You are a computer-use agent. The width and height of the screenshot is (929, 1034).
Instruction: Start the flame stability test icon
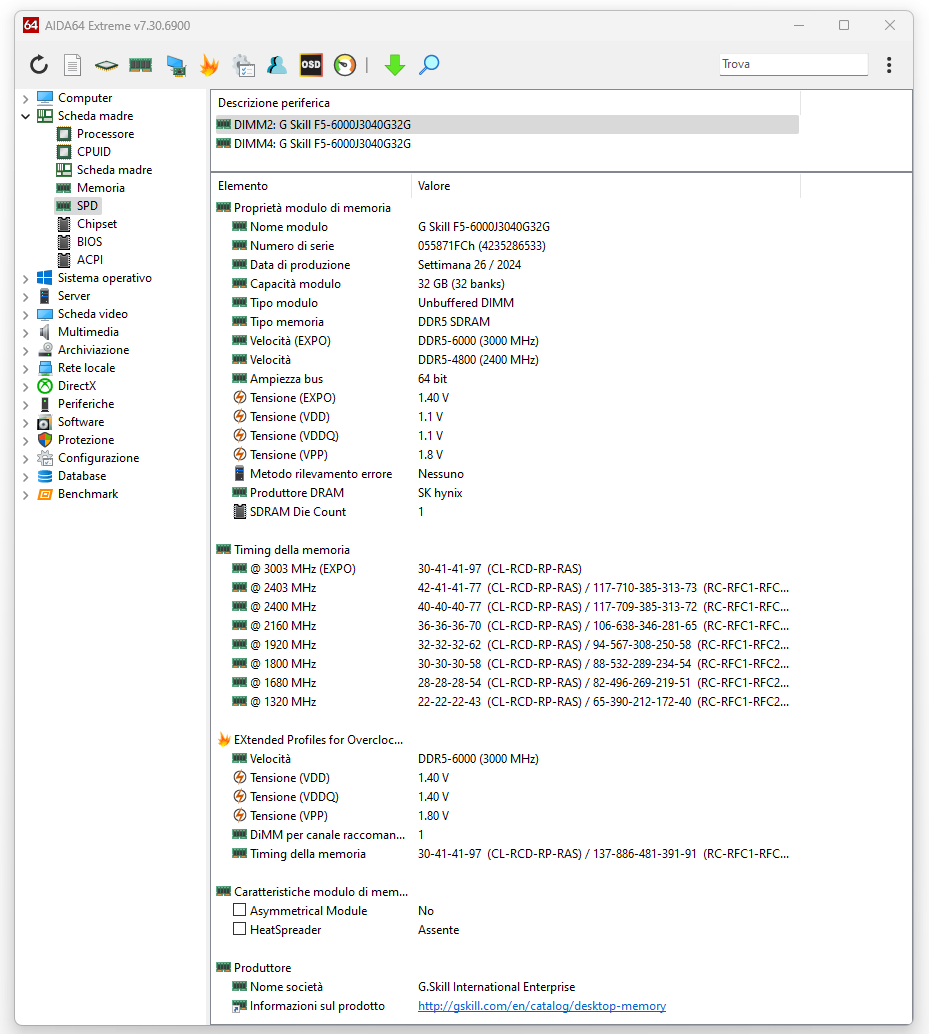[x=210, y=65]
